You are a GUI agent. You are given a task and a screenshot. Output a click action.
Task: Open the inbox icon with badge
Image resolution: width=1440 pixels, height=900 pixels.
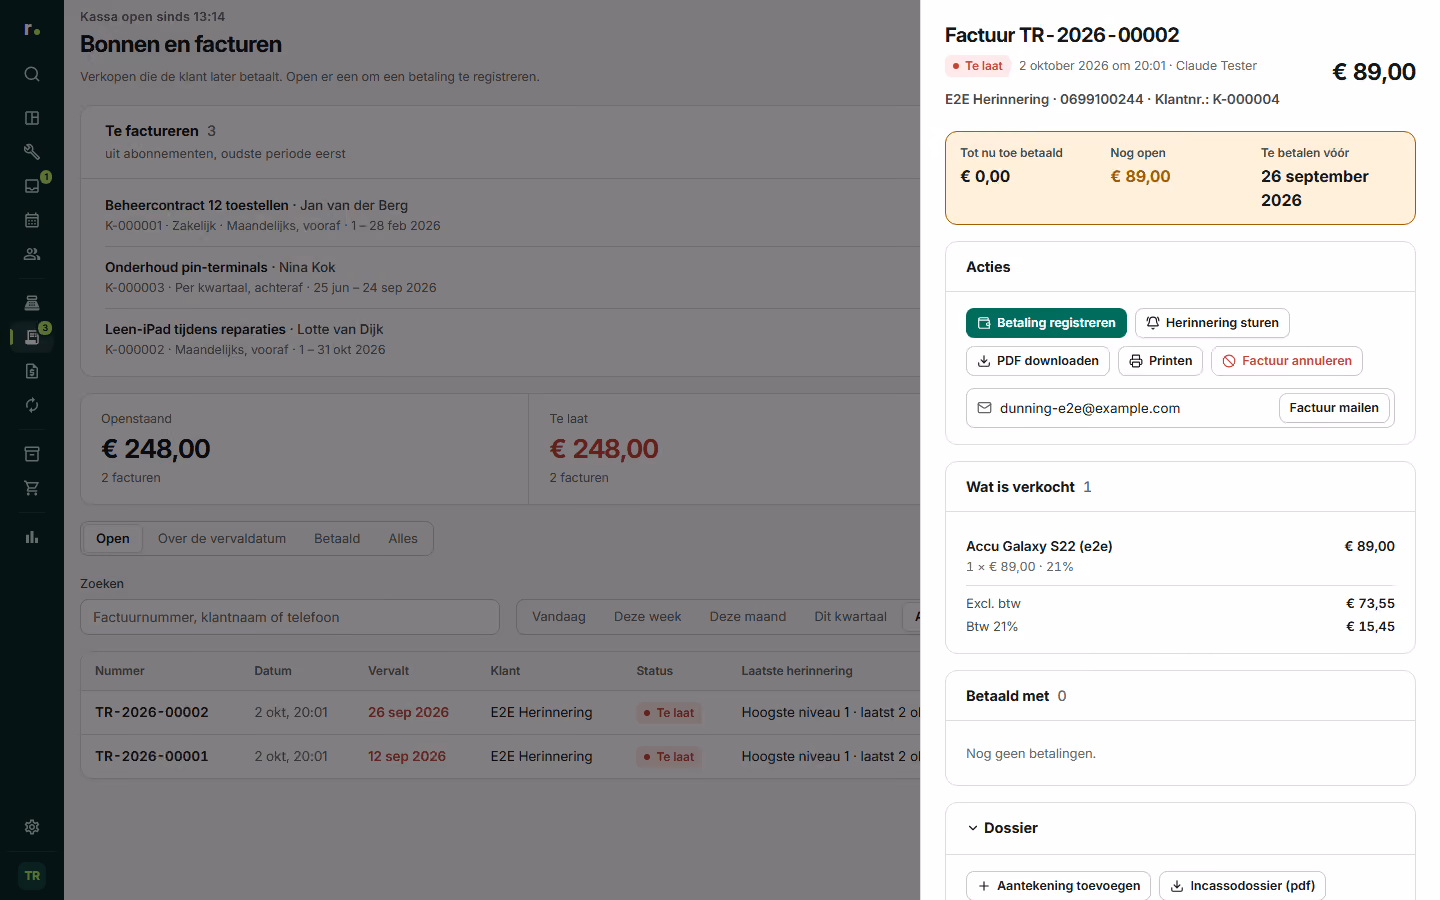point(32,186)
